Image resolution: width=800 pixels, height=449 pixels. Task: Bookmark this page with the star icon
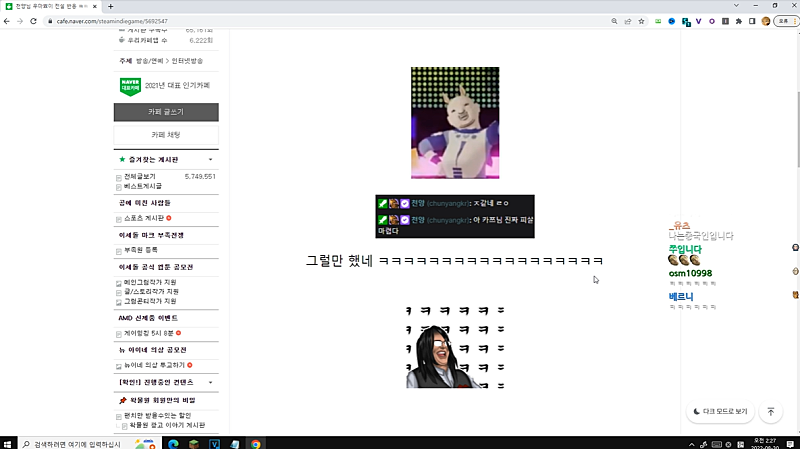(x=641, y=21)
